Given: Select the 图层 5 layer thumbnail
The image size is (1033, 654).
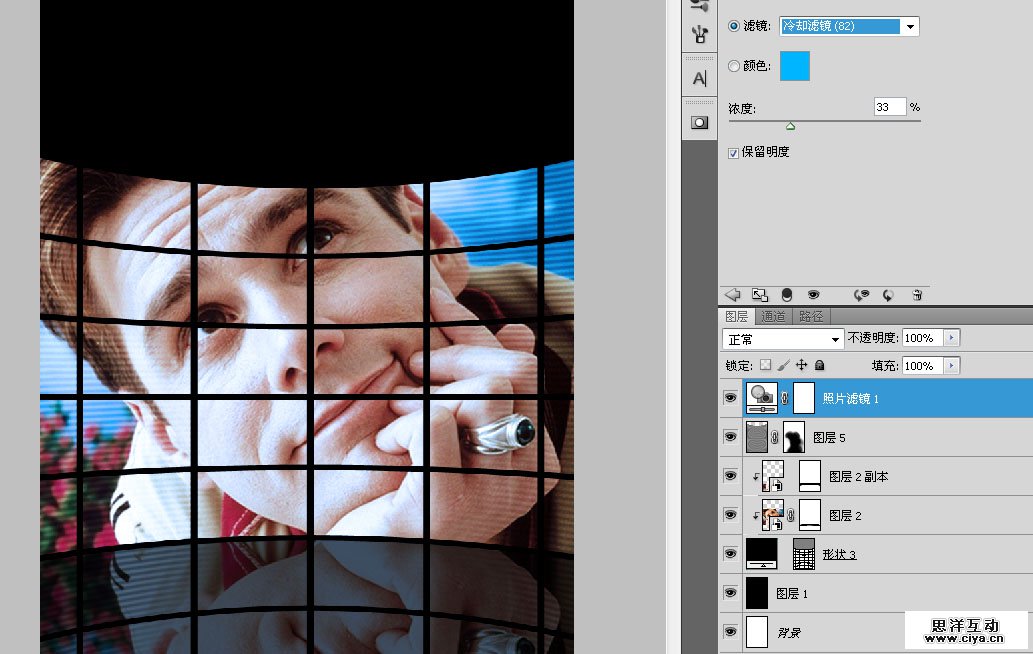Looking at the screenshot, I should pos(757,437).
